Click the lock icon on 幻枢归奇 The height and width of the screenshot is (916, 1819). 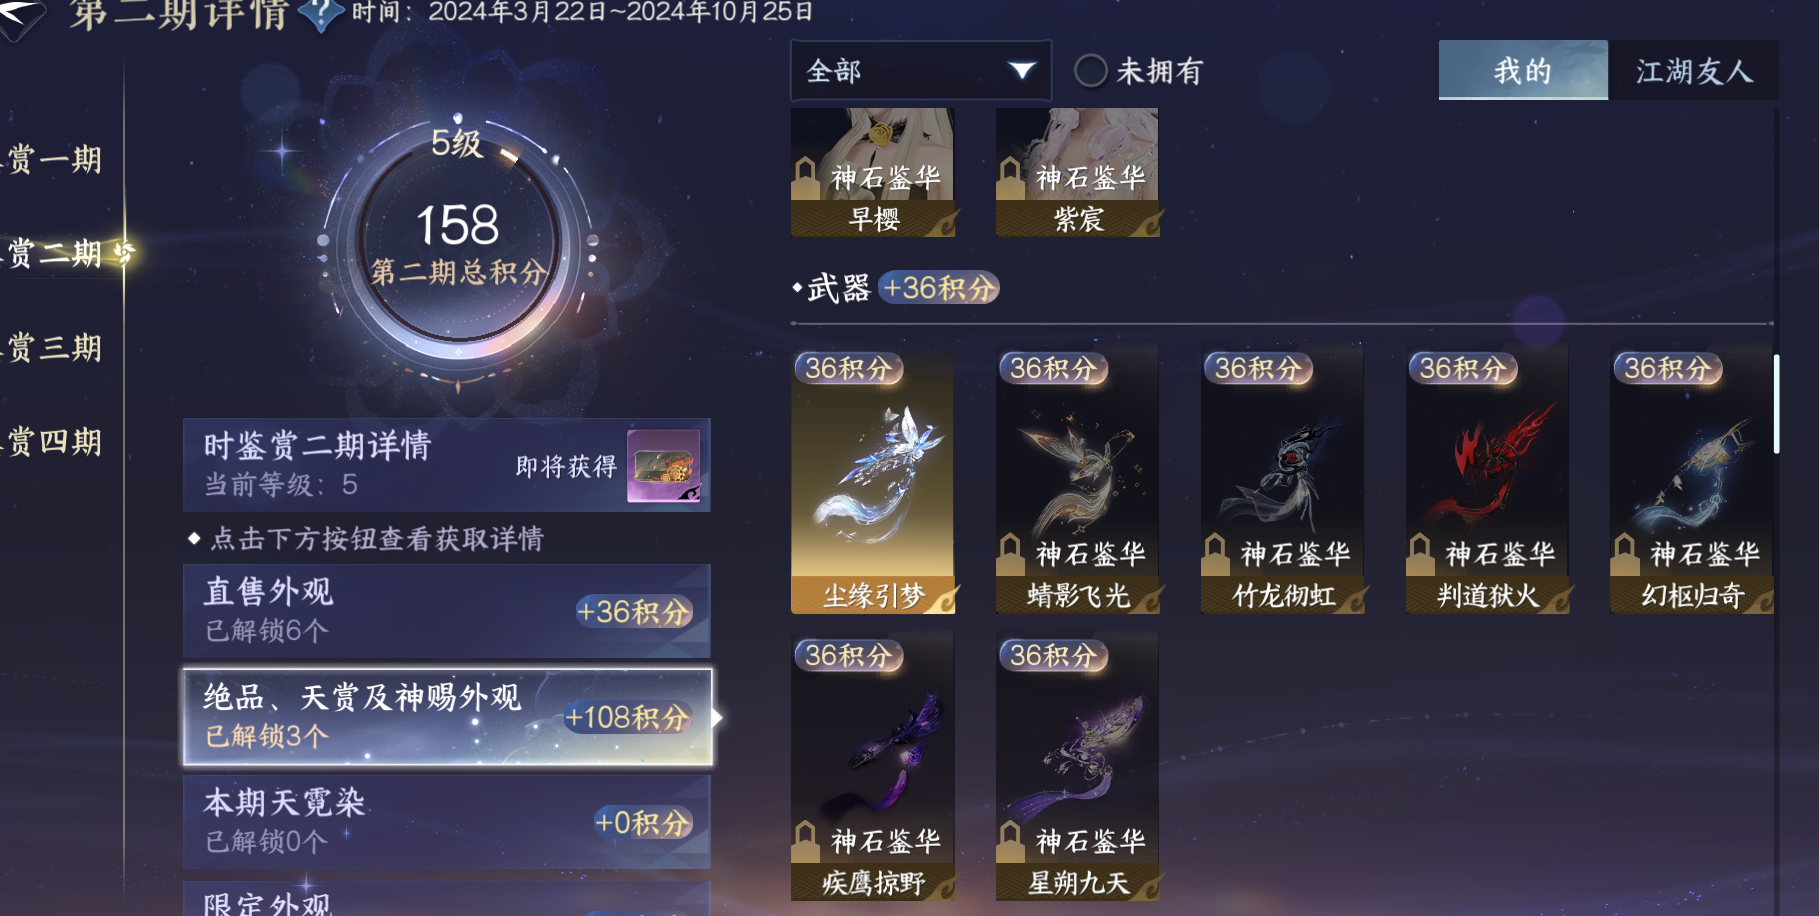(1625, 554)
